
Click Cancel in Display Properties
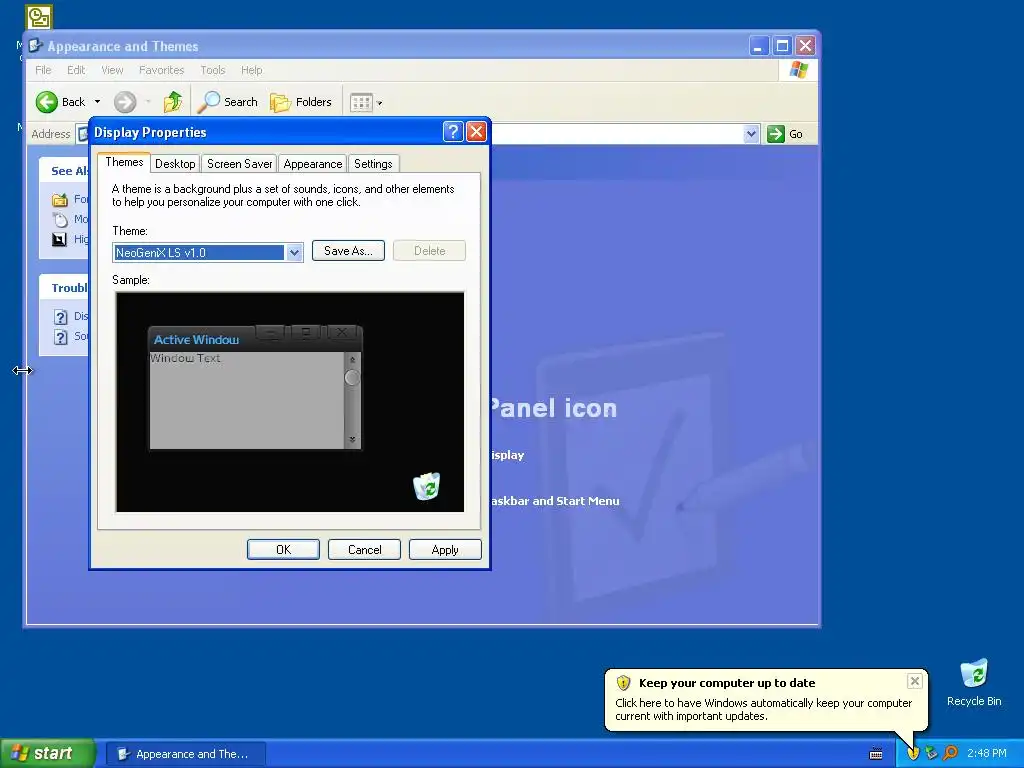(364, 549)
